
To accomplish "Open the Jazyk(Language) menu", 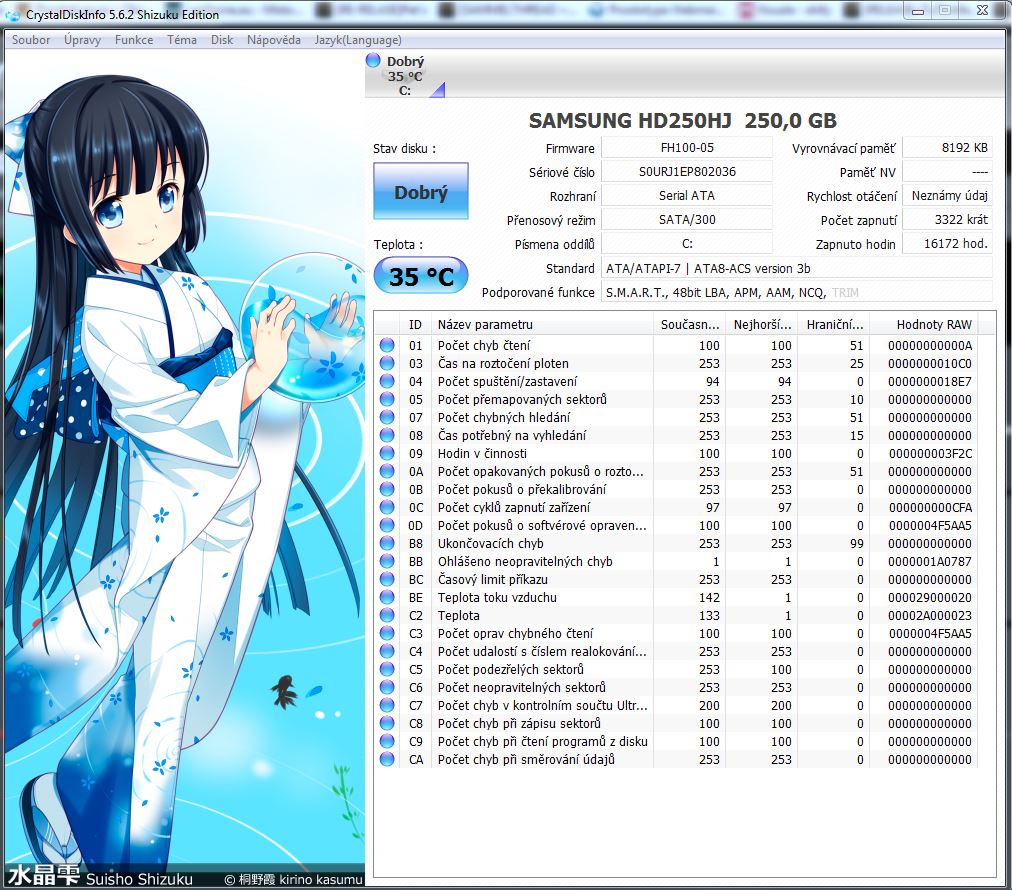I will pos(358,40).
